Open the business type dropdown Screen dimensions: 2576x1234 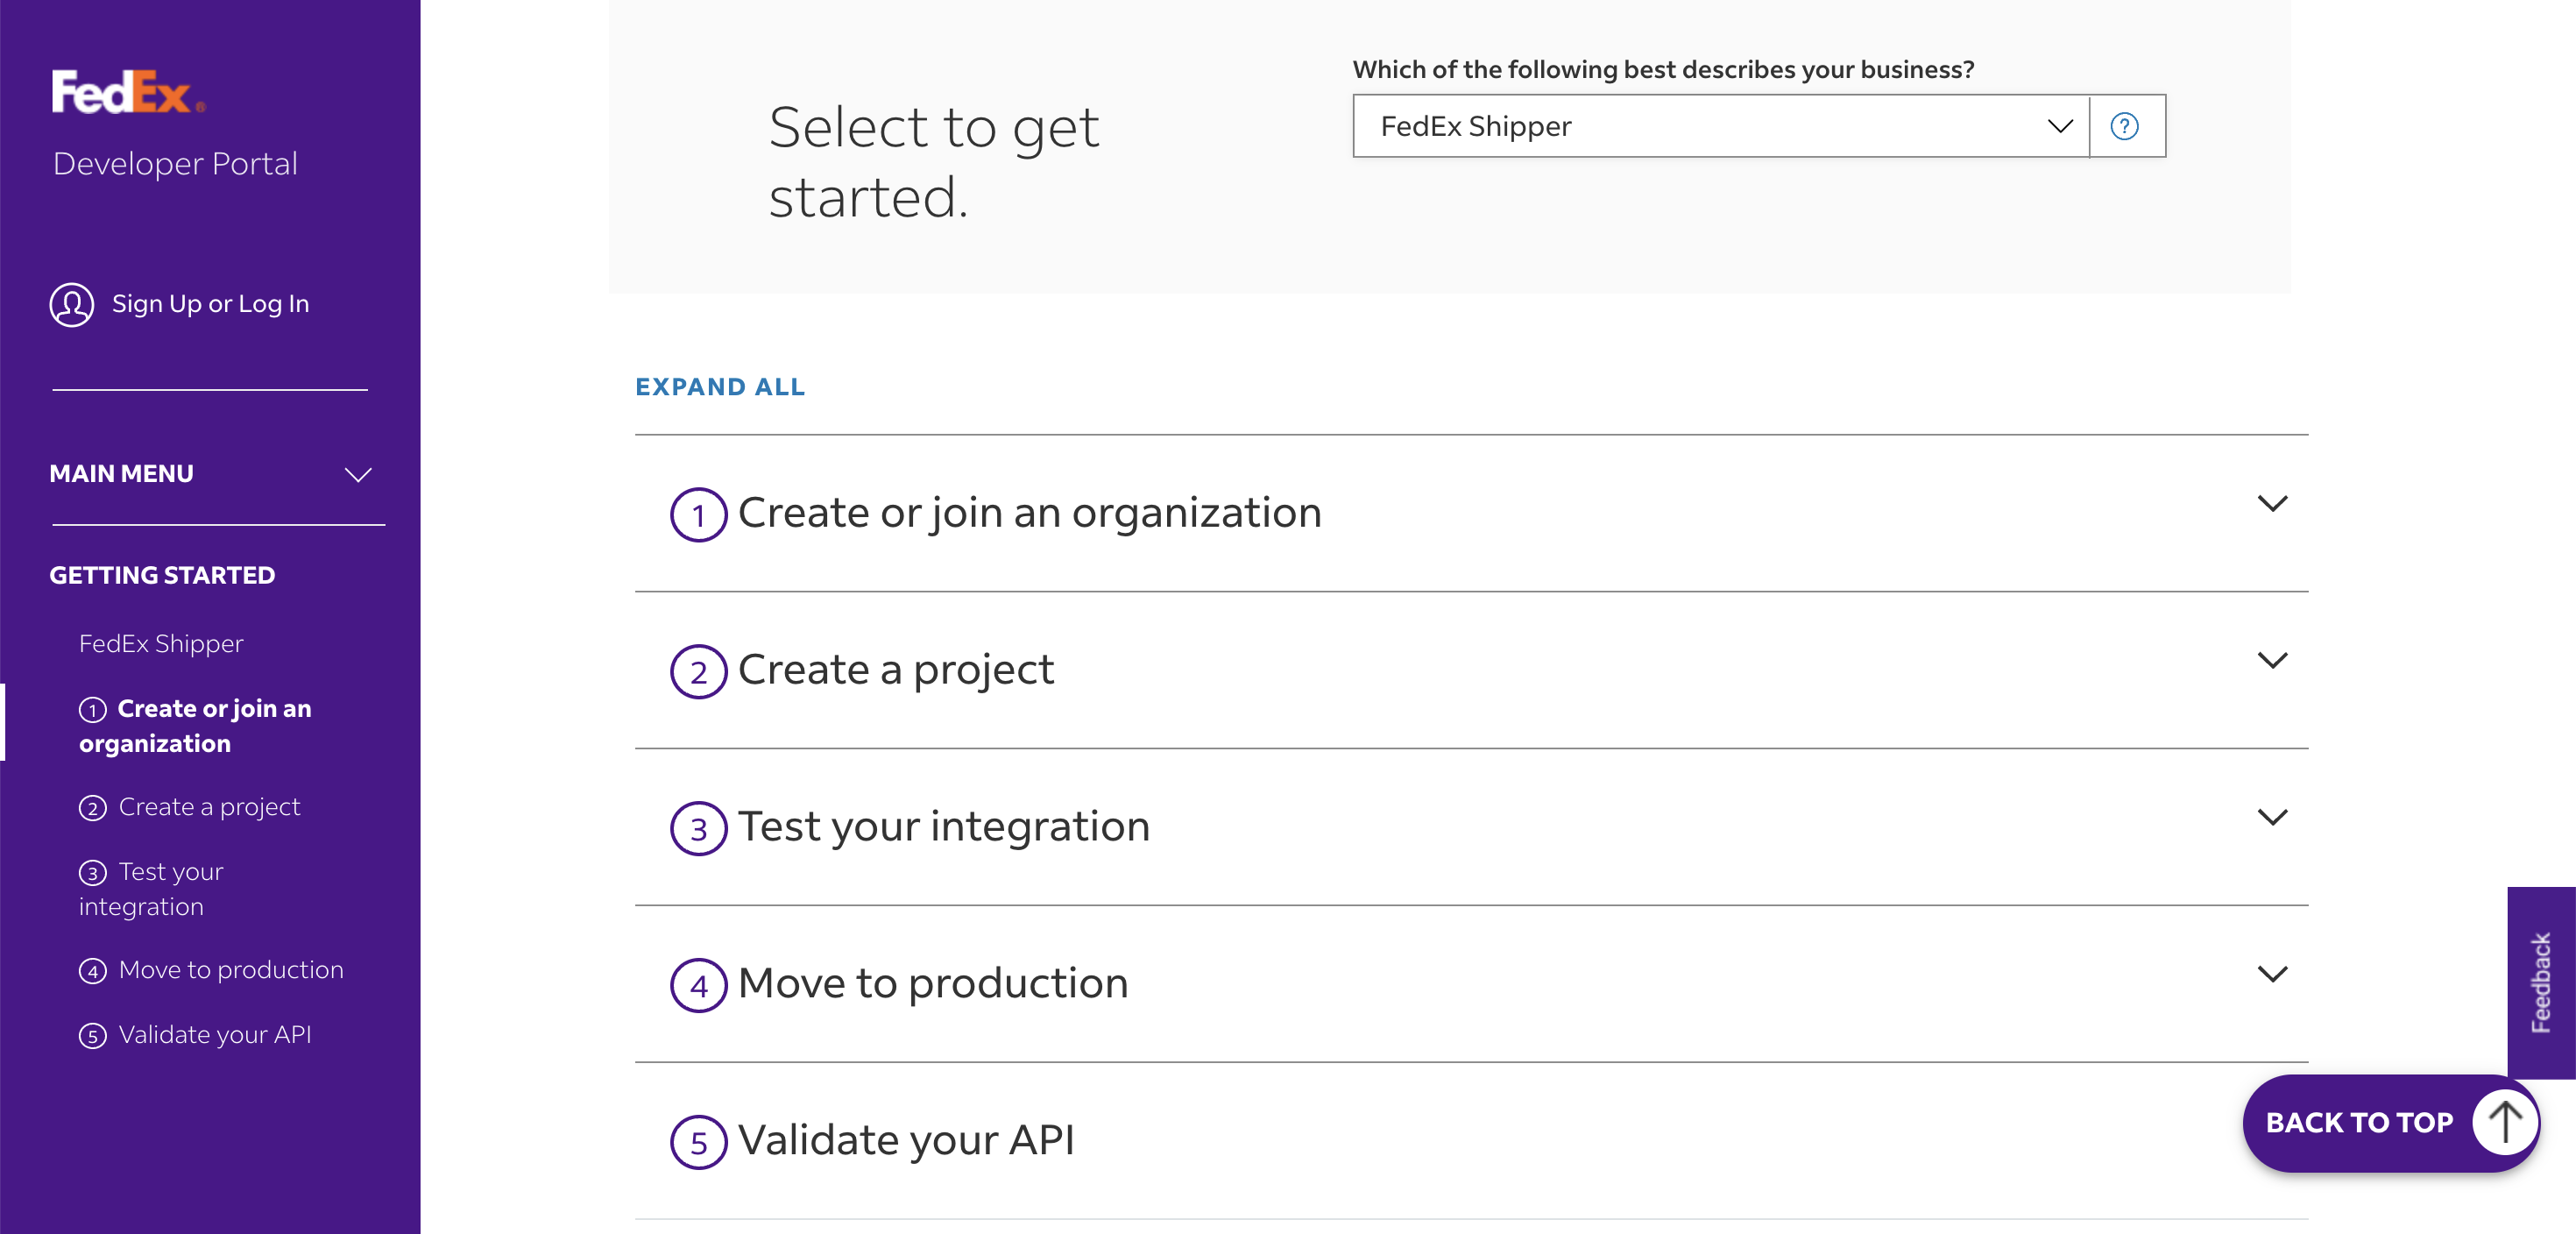(x=1720, y=127)
